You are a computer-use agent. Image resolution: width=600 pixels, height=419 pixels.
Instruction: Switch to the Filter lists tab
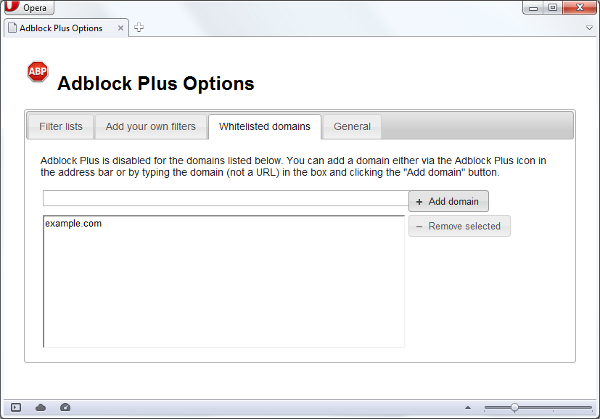61,127
